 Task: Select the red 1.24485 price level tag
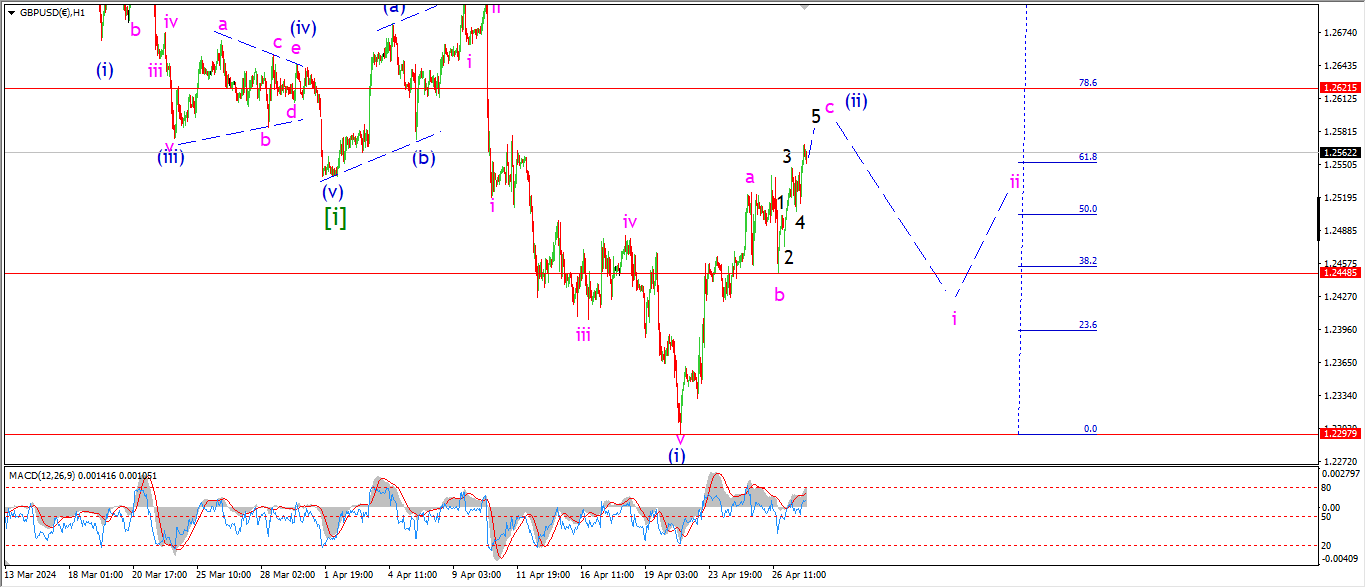[x=1340, y=273]
